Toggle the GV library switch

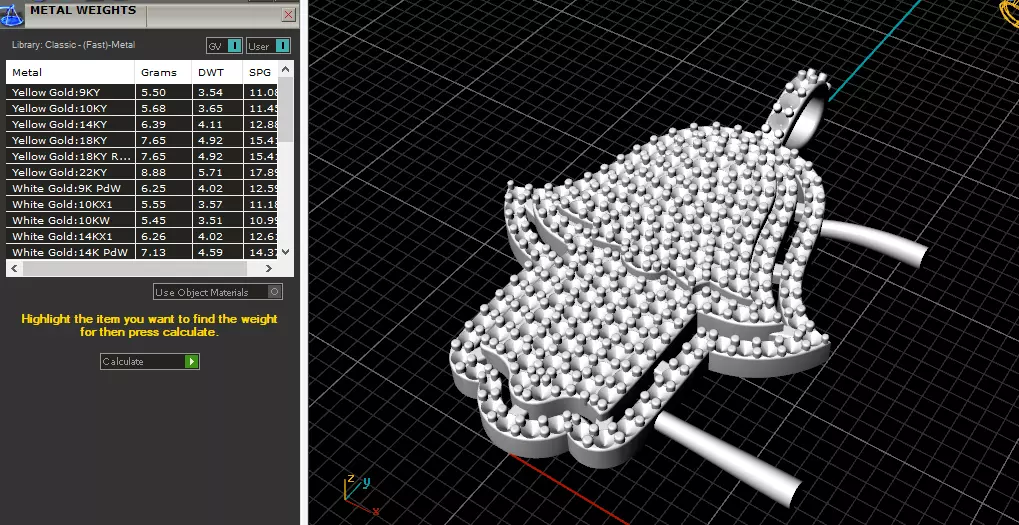point(224,46)
